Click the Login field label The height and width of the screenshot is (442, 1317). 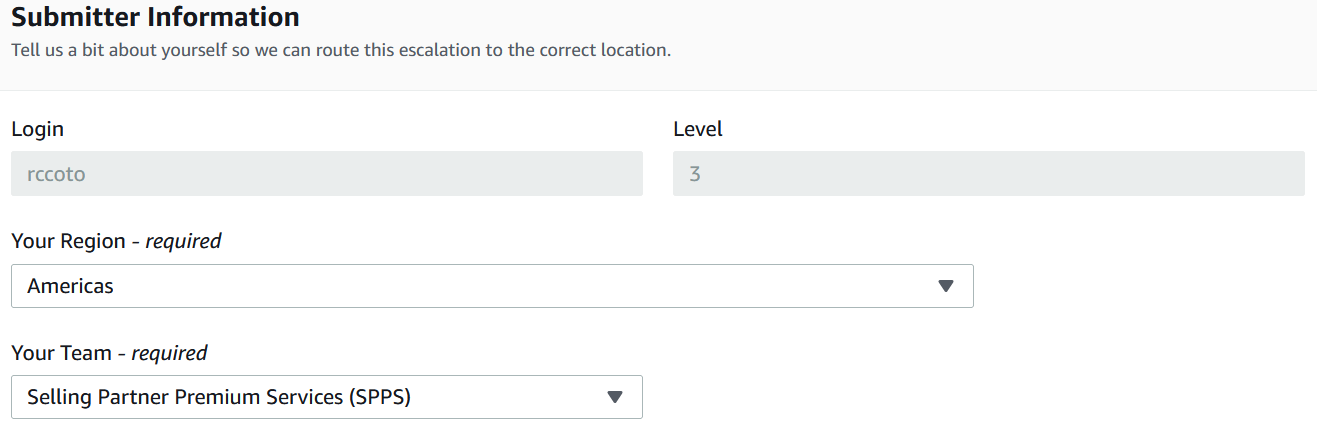38,129
